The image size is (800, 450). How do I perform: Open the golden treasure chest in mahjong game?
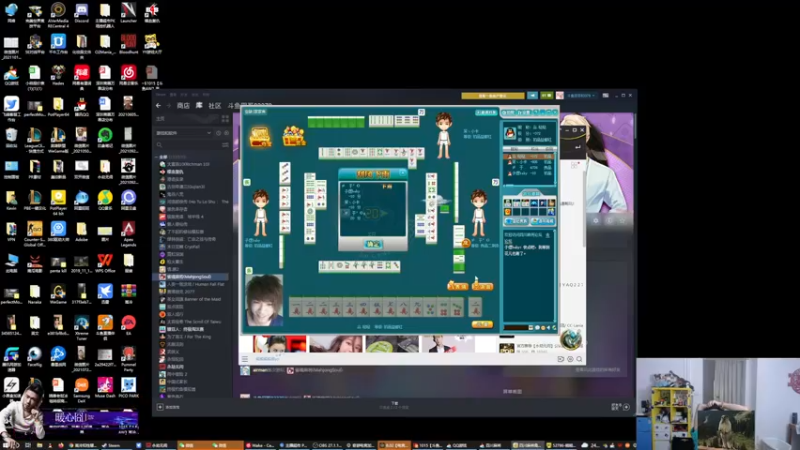click(x=260, y=137)
